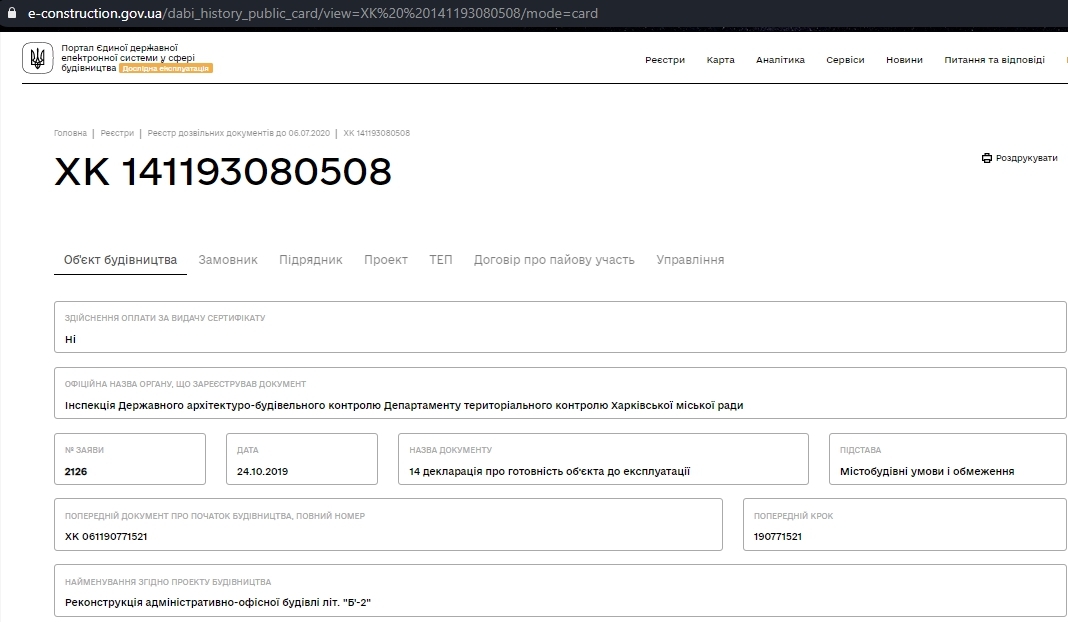Image resolution: width=1068 pixels, height=622 pixels.
Task: Switch to the ТЕП tab
Action: [x=441, y=260]
